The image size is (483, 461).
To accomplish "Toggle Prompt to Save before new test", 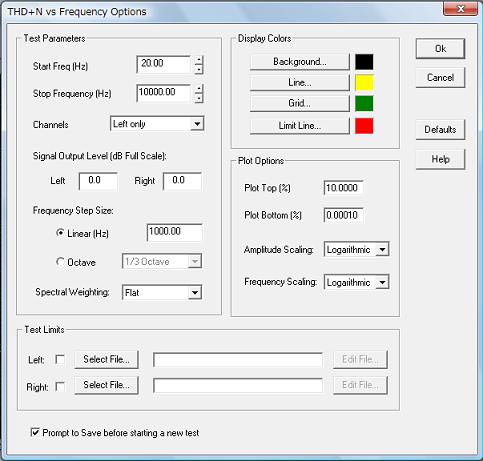I will click(x=35, y=432).
